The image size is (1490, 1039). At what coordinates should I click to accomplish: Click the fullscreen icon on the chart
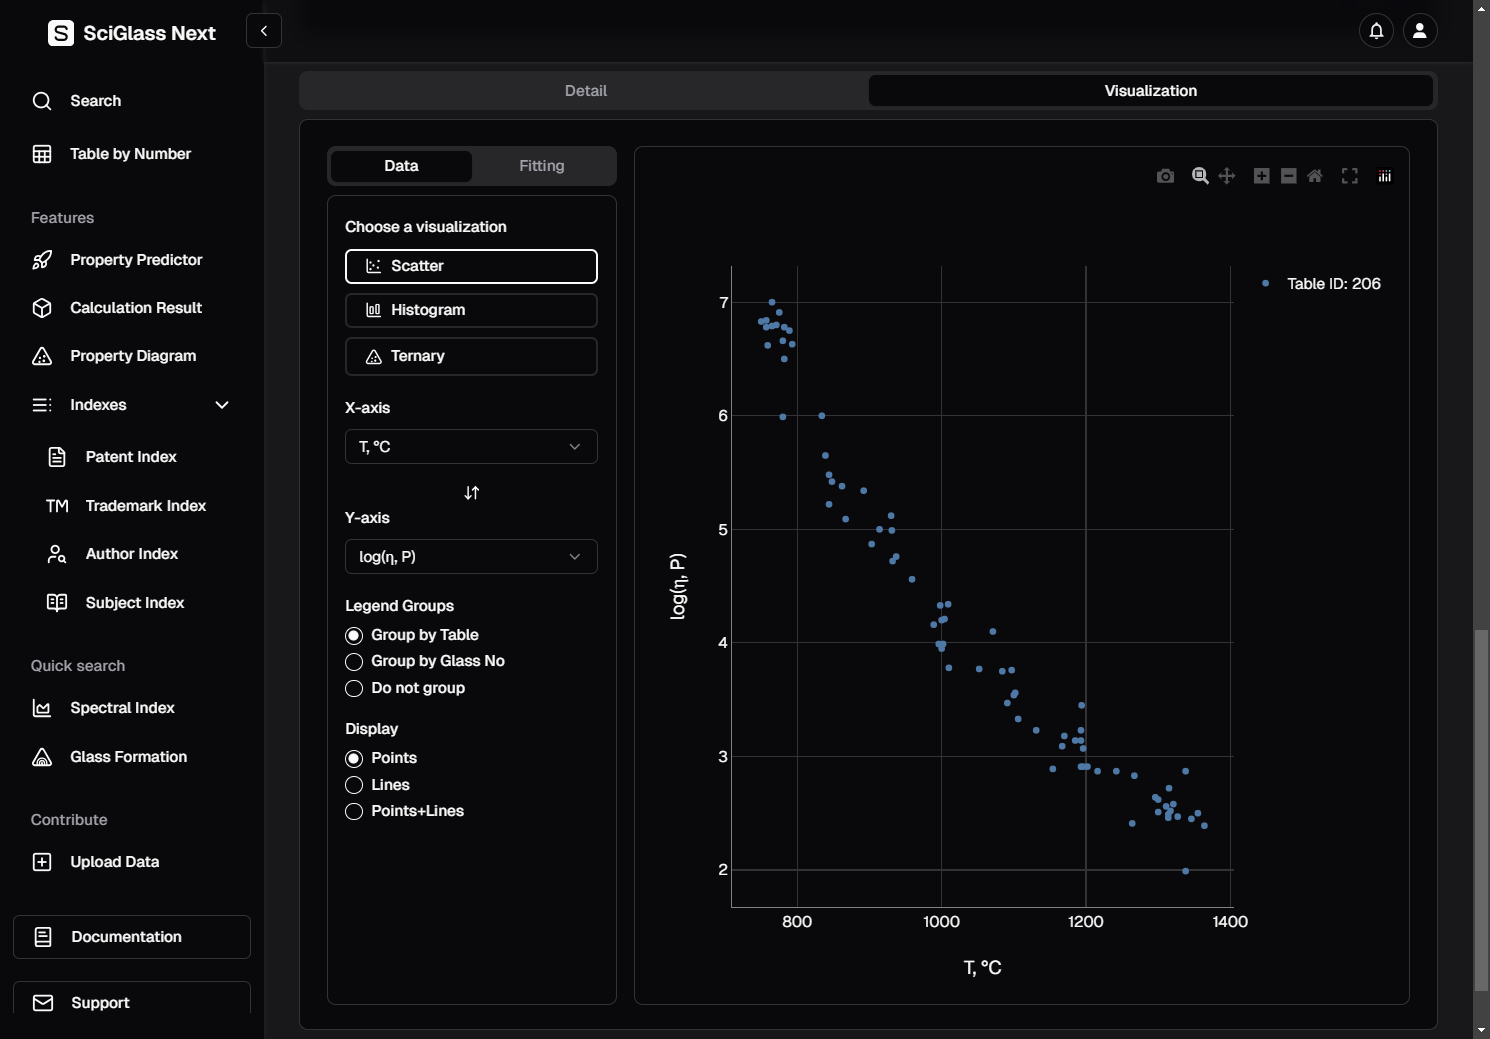click(x=1350, y=176)
